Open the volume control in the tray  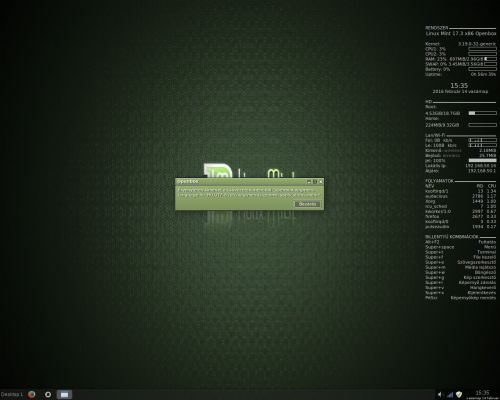440,395
